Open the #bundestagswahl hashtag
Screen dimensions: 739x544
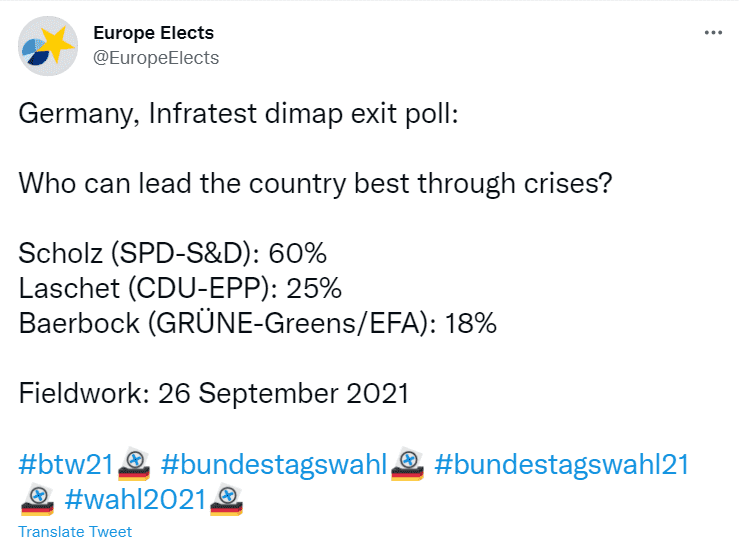click(x=273, y=464)
